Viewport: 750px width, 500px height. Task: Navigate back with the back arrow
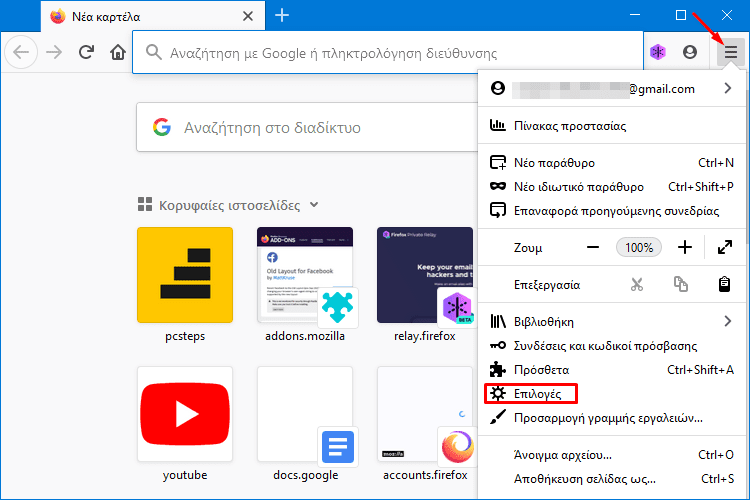(21, 52)
